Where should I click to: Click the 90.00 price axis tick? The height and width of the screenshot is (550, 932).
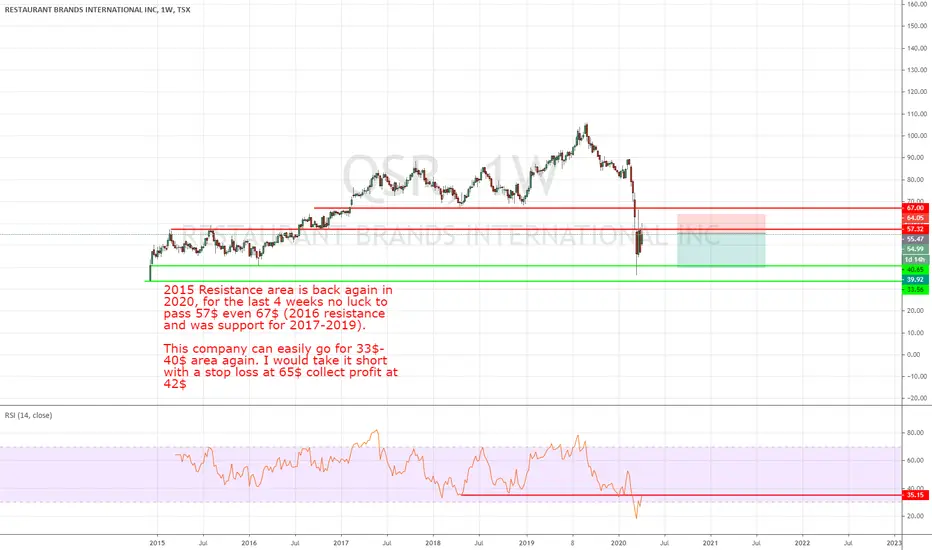click(917, 158)
